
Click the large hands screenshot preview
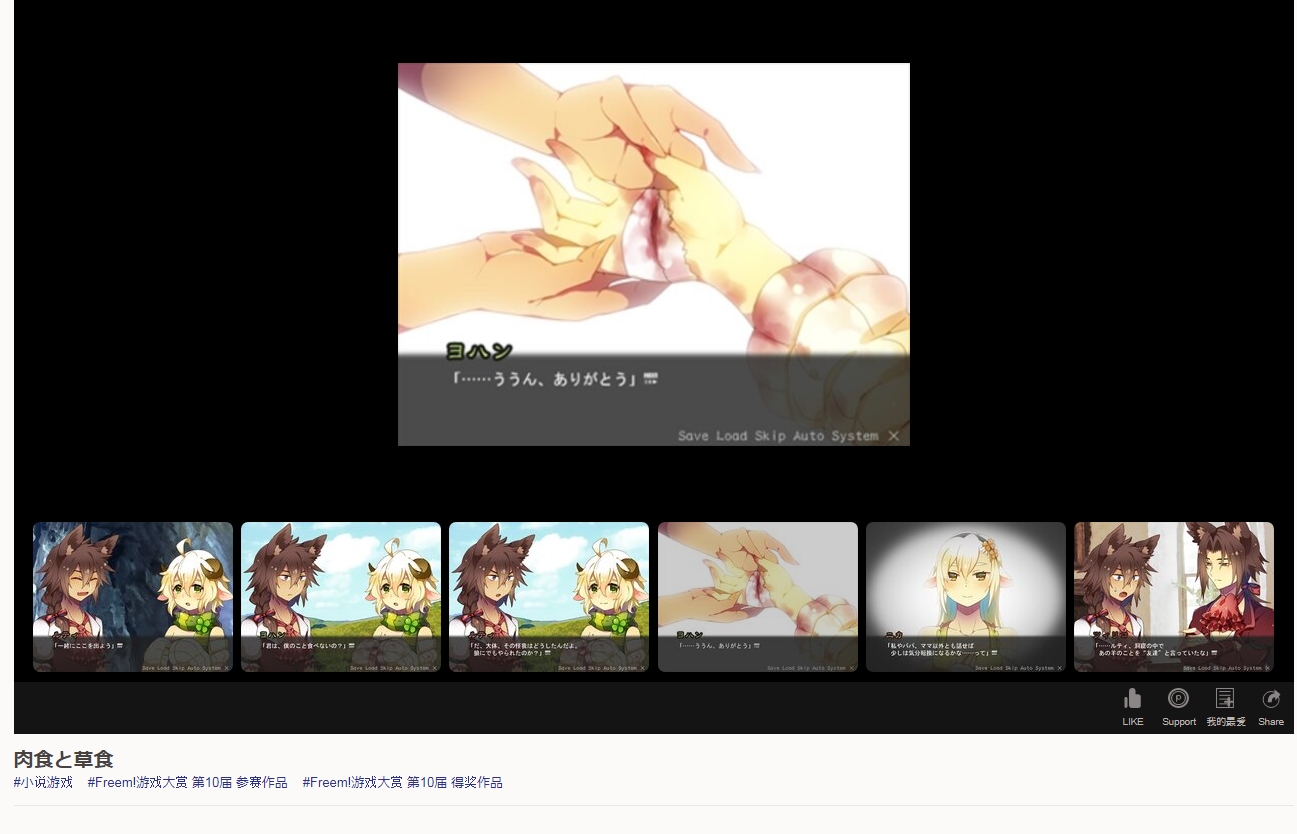pos(654,254)
